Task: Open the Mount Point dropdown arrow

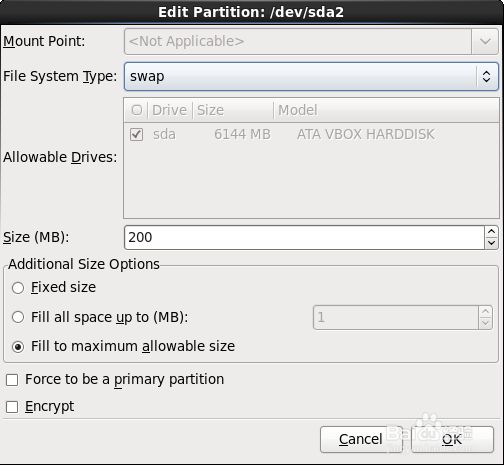Action: (x=485, y=42)
